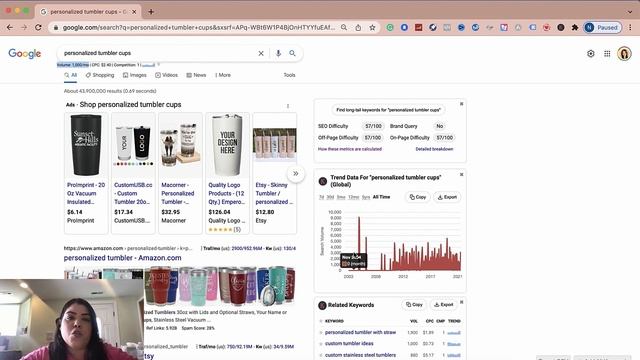This screenshot has height=360, width=640.
Task: Open Google apps grid
Action: (x=607, y=53)
